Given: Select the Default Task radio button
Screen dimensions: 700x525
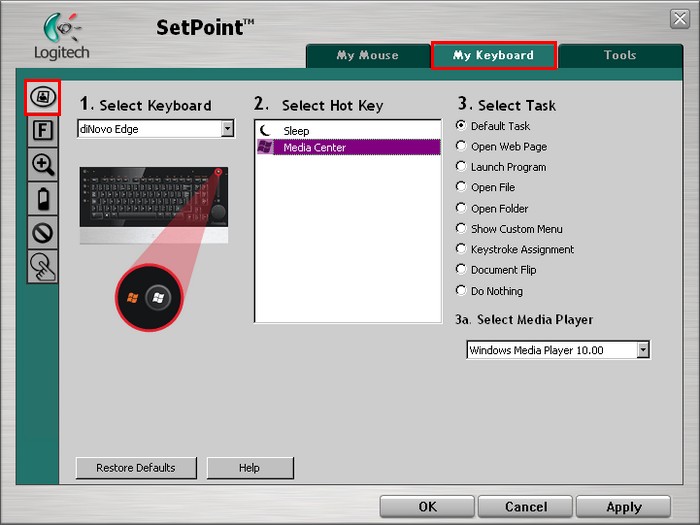Looking at the screenshot, I should (461, 125).
